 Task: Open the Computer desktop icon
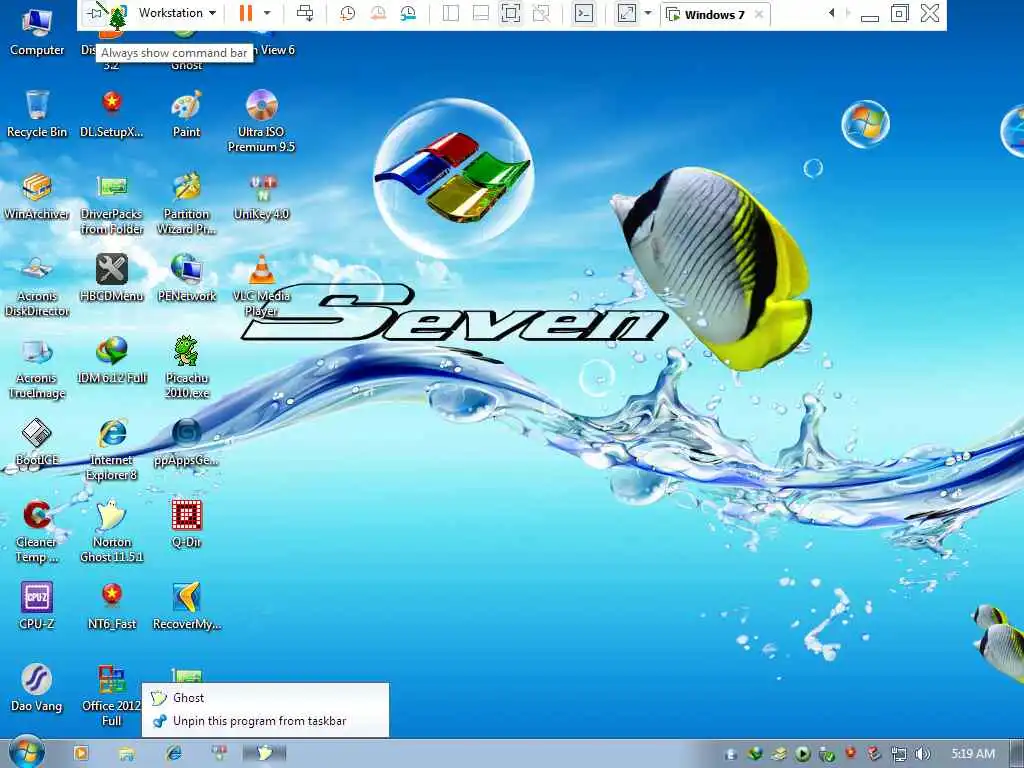click(37, 29)
